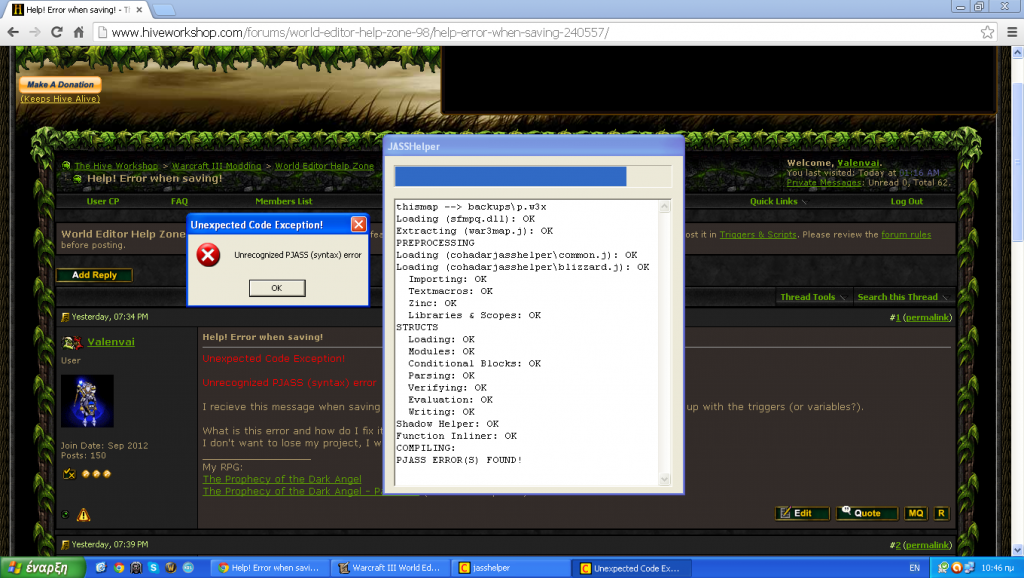Image resolution: width=1024 pixels, height=578 pixels.
Task: Click the post icon beside 'Yesterday, 07:39 PM'
Action: click(x=65, y=545)
